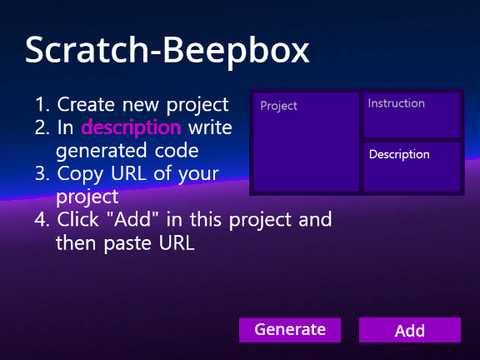Select the Description box in diagram

412,167
